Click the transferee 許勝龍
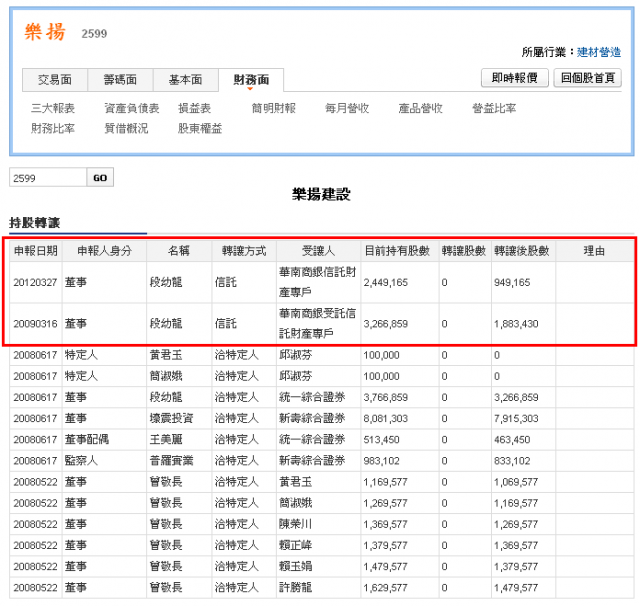This screenshot has width=640, height=606. (x=295, y=588)
